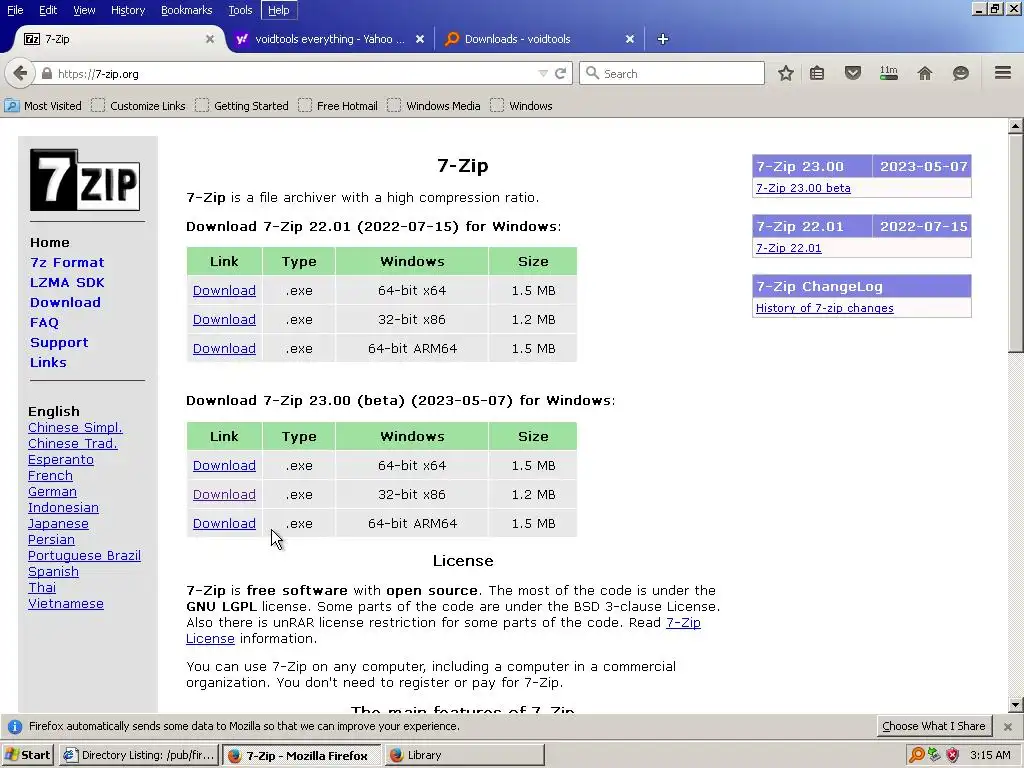Click the padlock site identity icon
The image size is (1024, 768).
47,74
